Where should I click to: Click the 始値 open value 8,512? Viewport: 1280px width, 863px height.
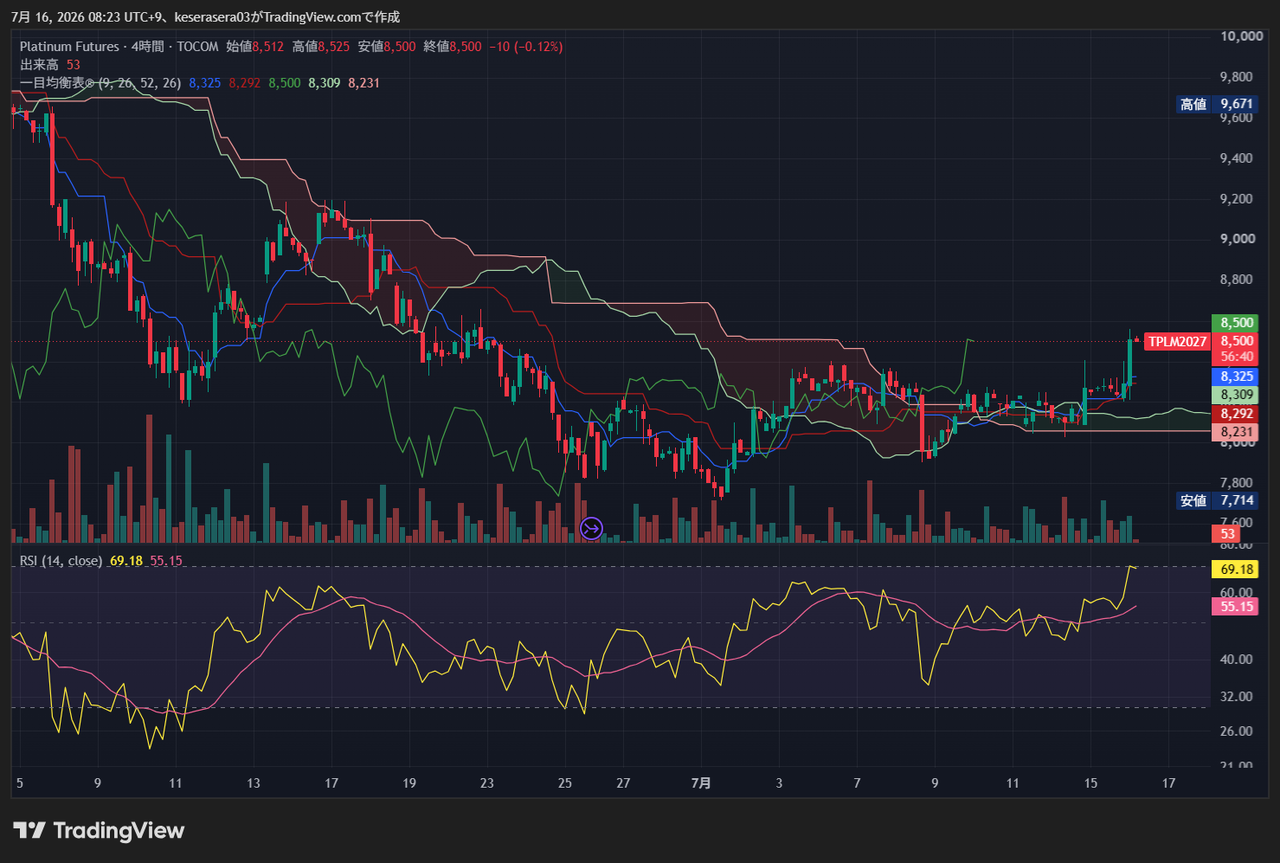point(268,47)
